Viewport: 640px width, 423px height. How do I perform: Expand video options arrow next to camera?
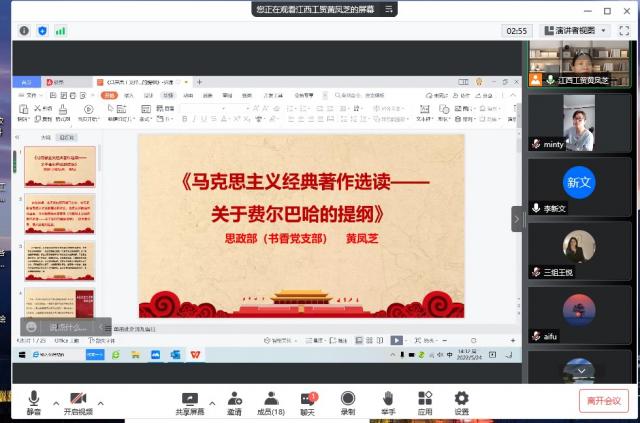(100, 401)
